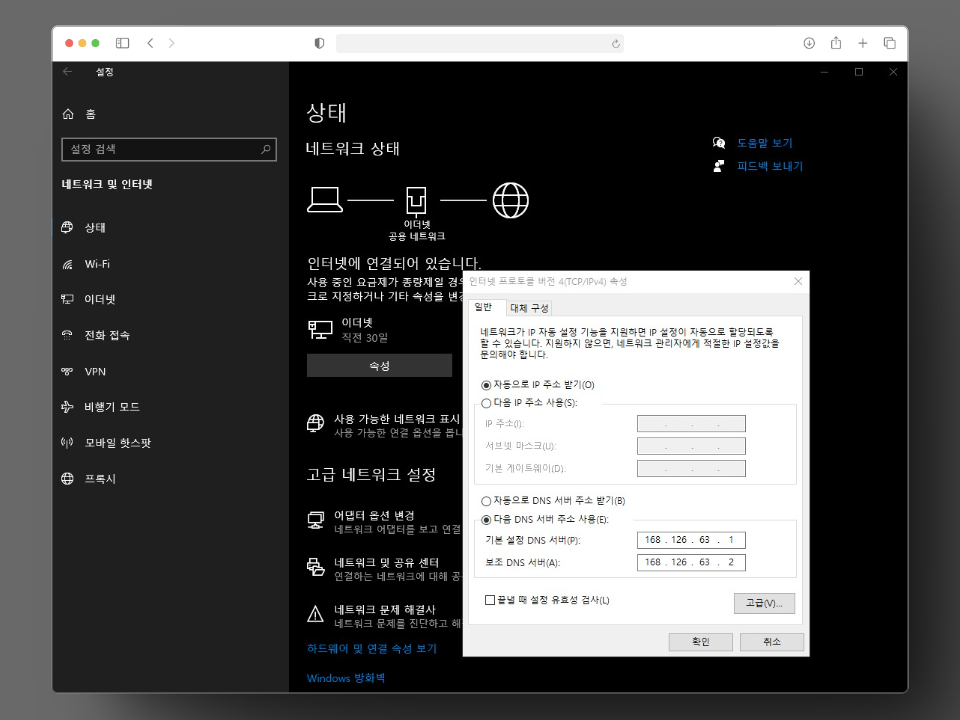Screen dimensions: 960x720
Task: Click the IP 주소 field
Action: [691, 424]
